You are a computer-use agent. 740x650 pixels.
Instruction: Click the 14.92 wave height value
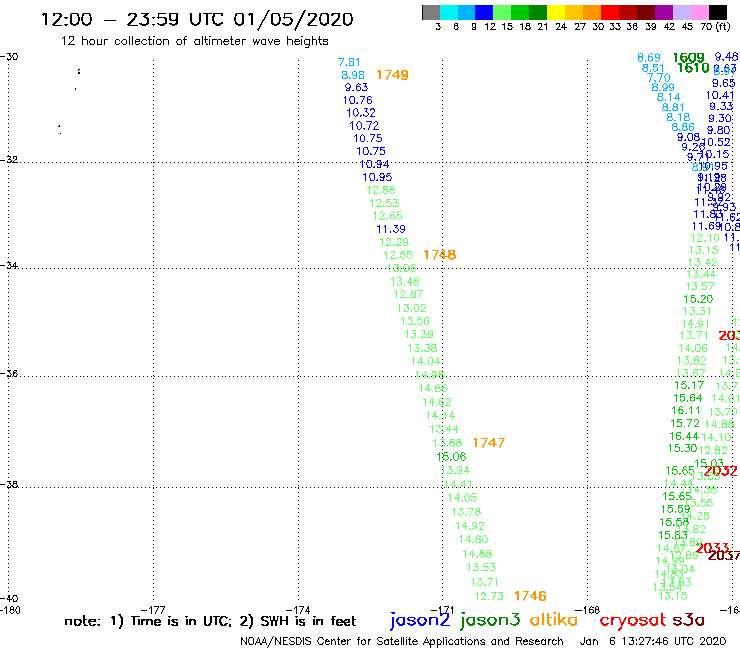[x=470, y=526]
